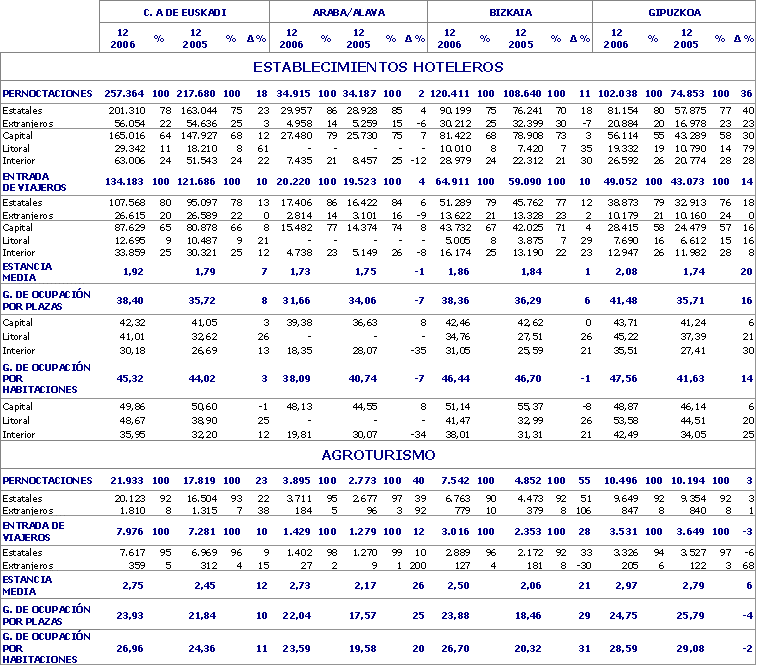
Task: Select the PERNOCTACIONES row label under hotels
Action: pyautogui.click(x=48, y=92)
